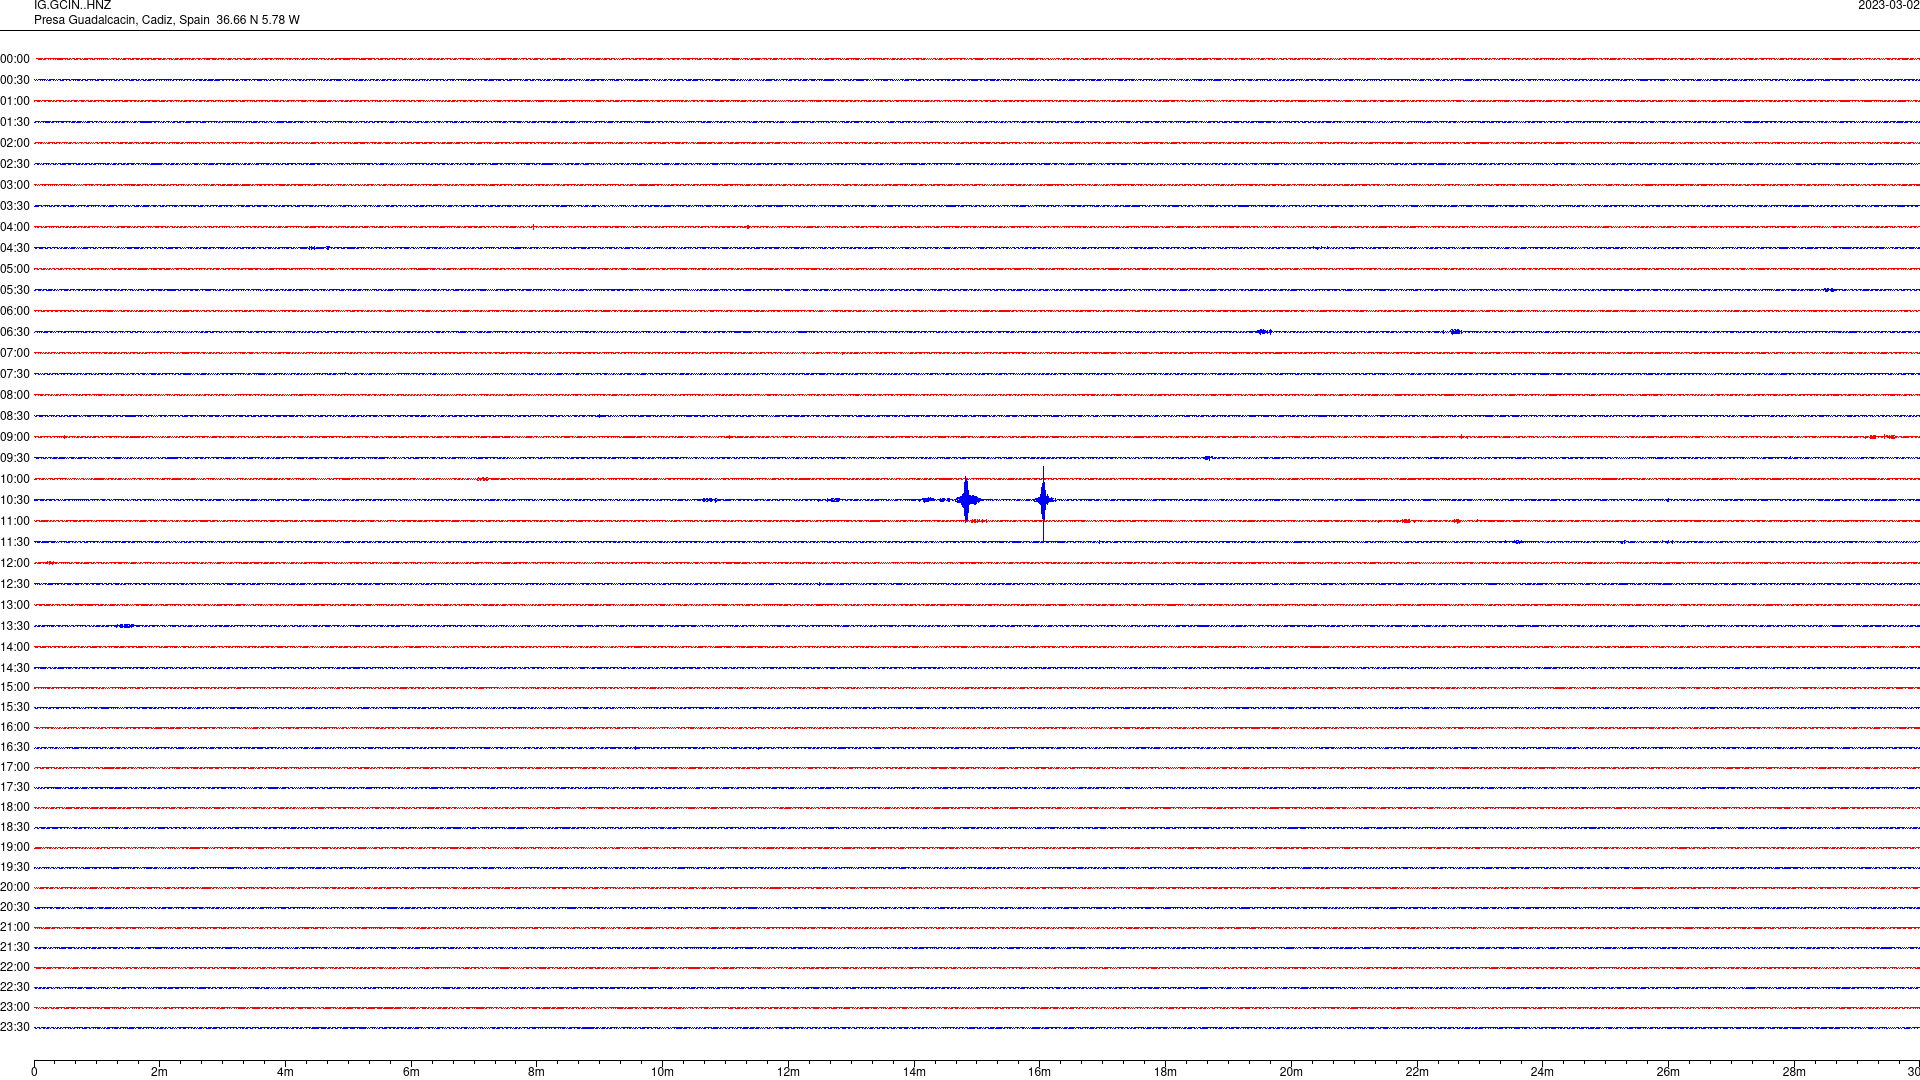The image size is (1920, 1080).
Task: Select the 13:30 time row label
Action: 15,626
